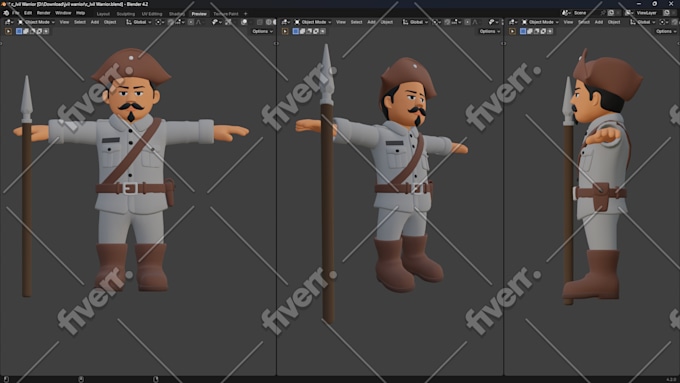
Task: Switch to the Layout workspace tab
Action: pyautogui.click(x=103, y=14)
